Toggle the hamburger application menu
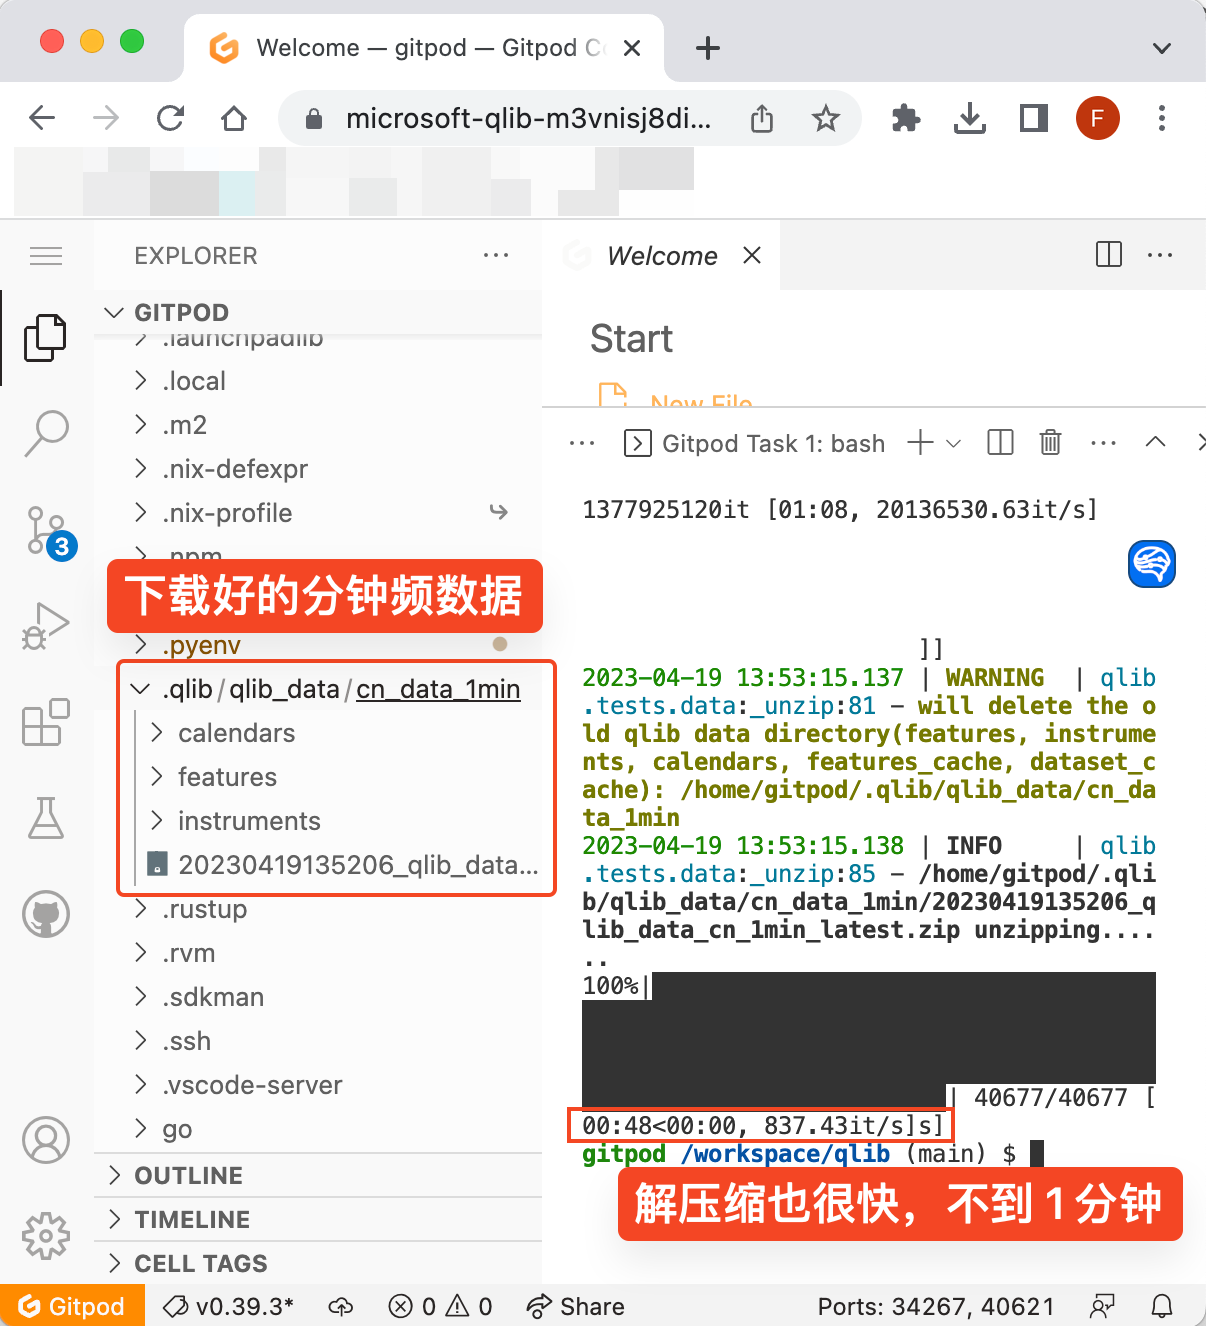Image resolution: width=1206 pixels, height=1326 pixels. tap(46, 256)
